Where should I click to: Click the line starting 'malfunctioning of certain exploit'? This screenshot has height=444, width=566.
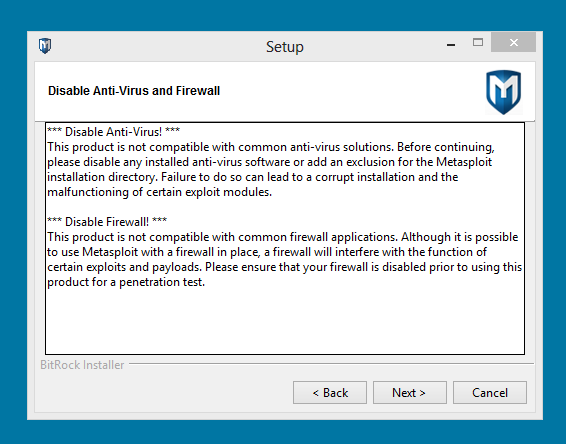(159, 192)
